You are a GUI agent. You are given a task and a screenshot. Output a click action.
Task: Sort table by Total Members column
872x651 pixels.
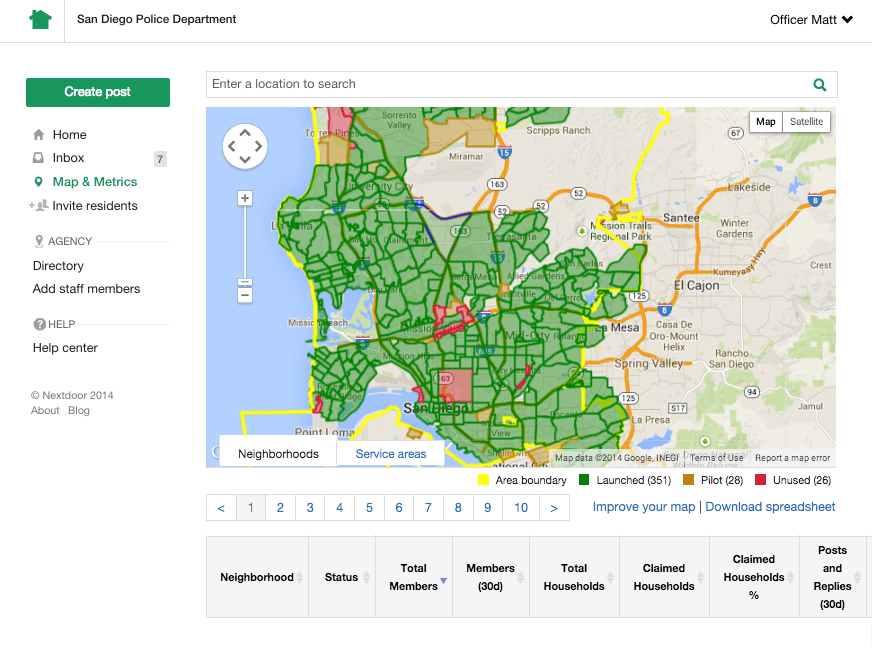(414, 577)
